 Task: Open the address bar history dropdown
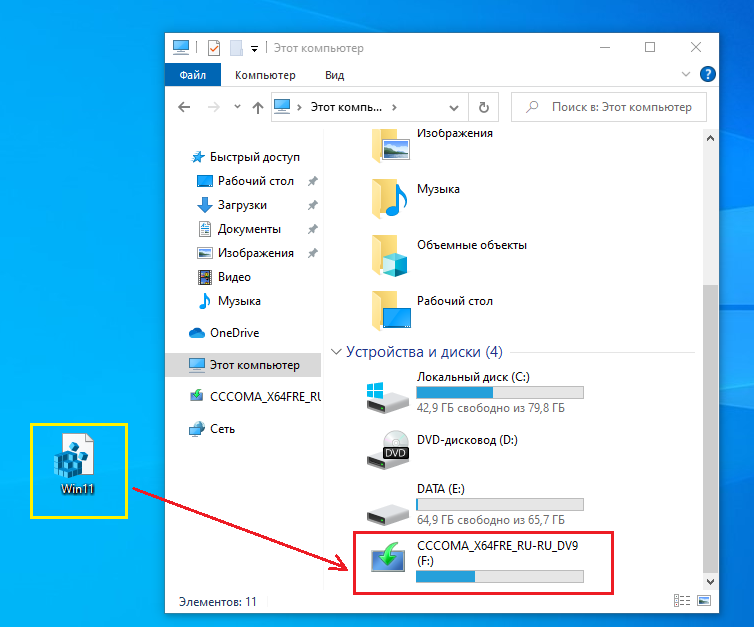coord(453,108)
